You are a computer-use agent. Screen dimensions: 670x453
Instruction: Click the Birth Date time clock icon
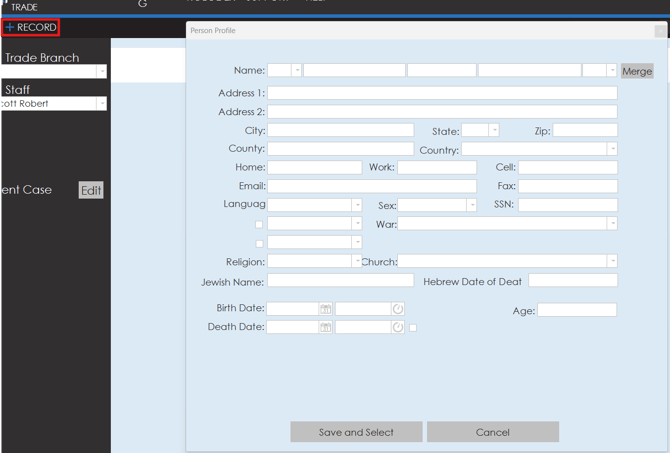coord(398,309)
